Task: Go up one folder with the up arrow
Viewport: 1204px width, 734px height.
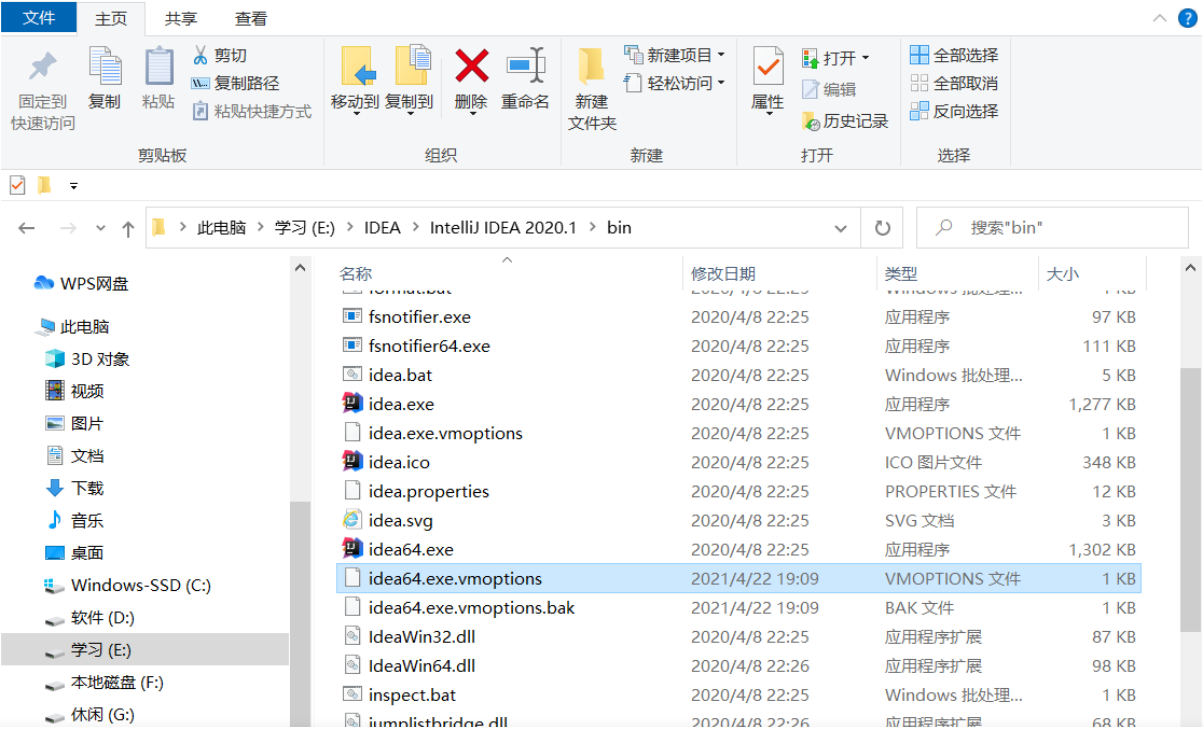Action: [128, 229]
